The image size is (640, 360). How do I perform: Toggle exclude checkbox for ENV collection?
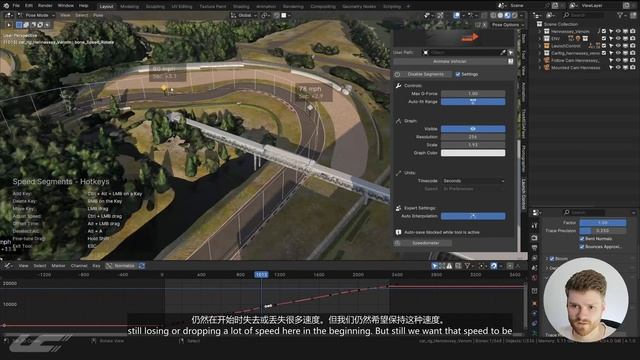604,39
